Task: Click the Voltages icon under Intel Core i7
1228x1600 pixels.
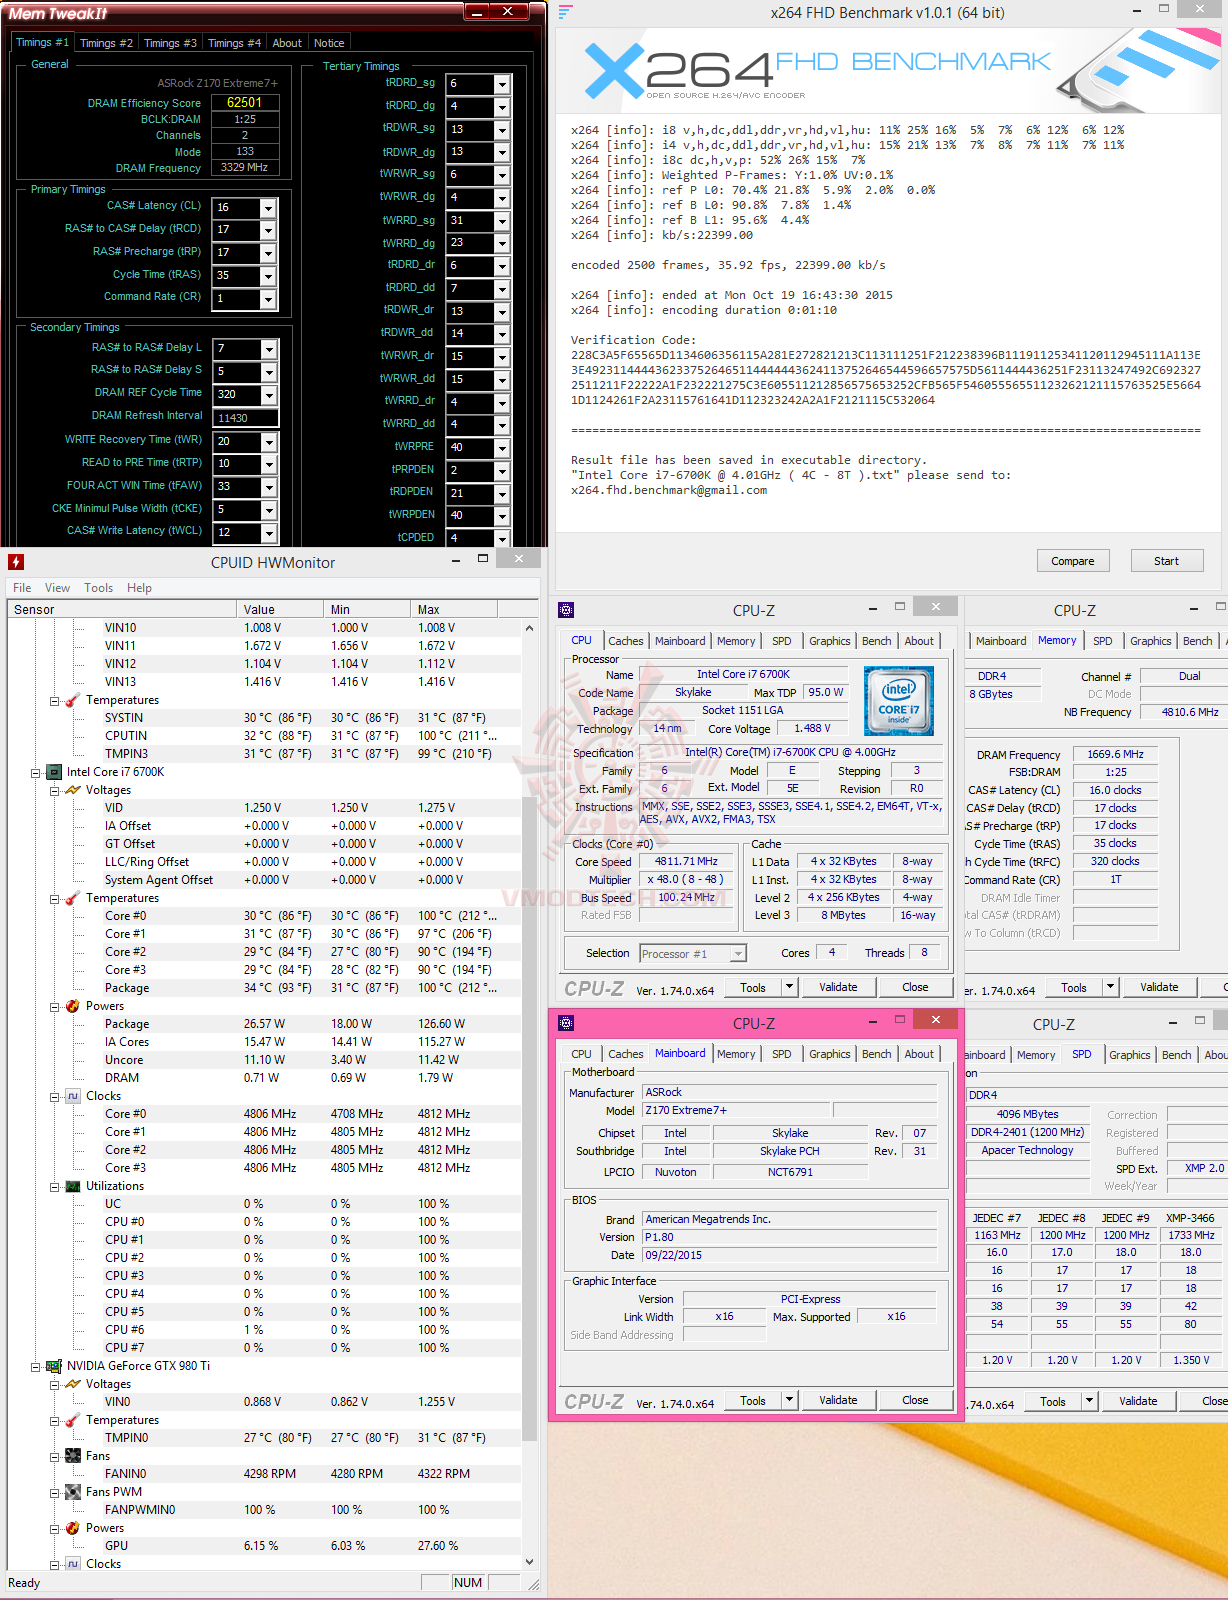Action: [x=73, y=790]
